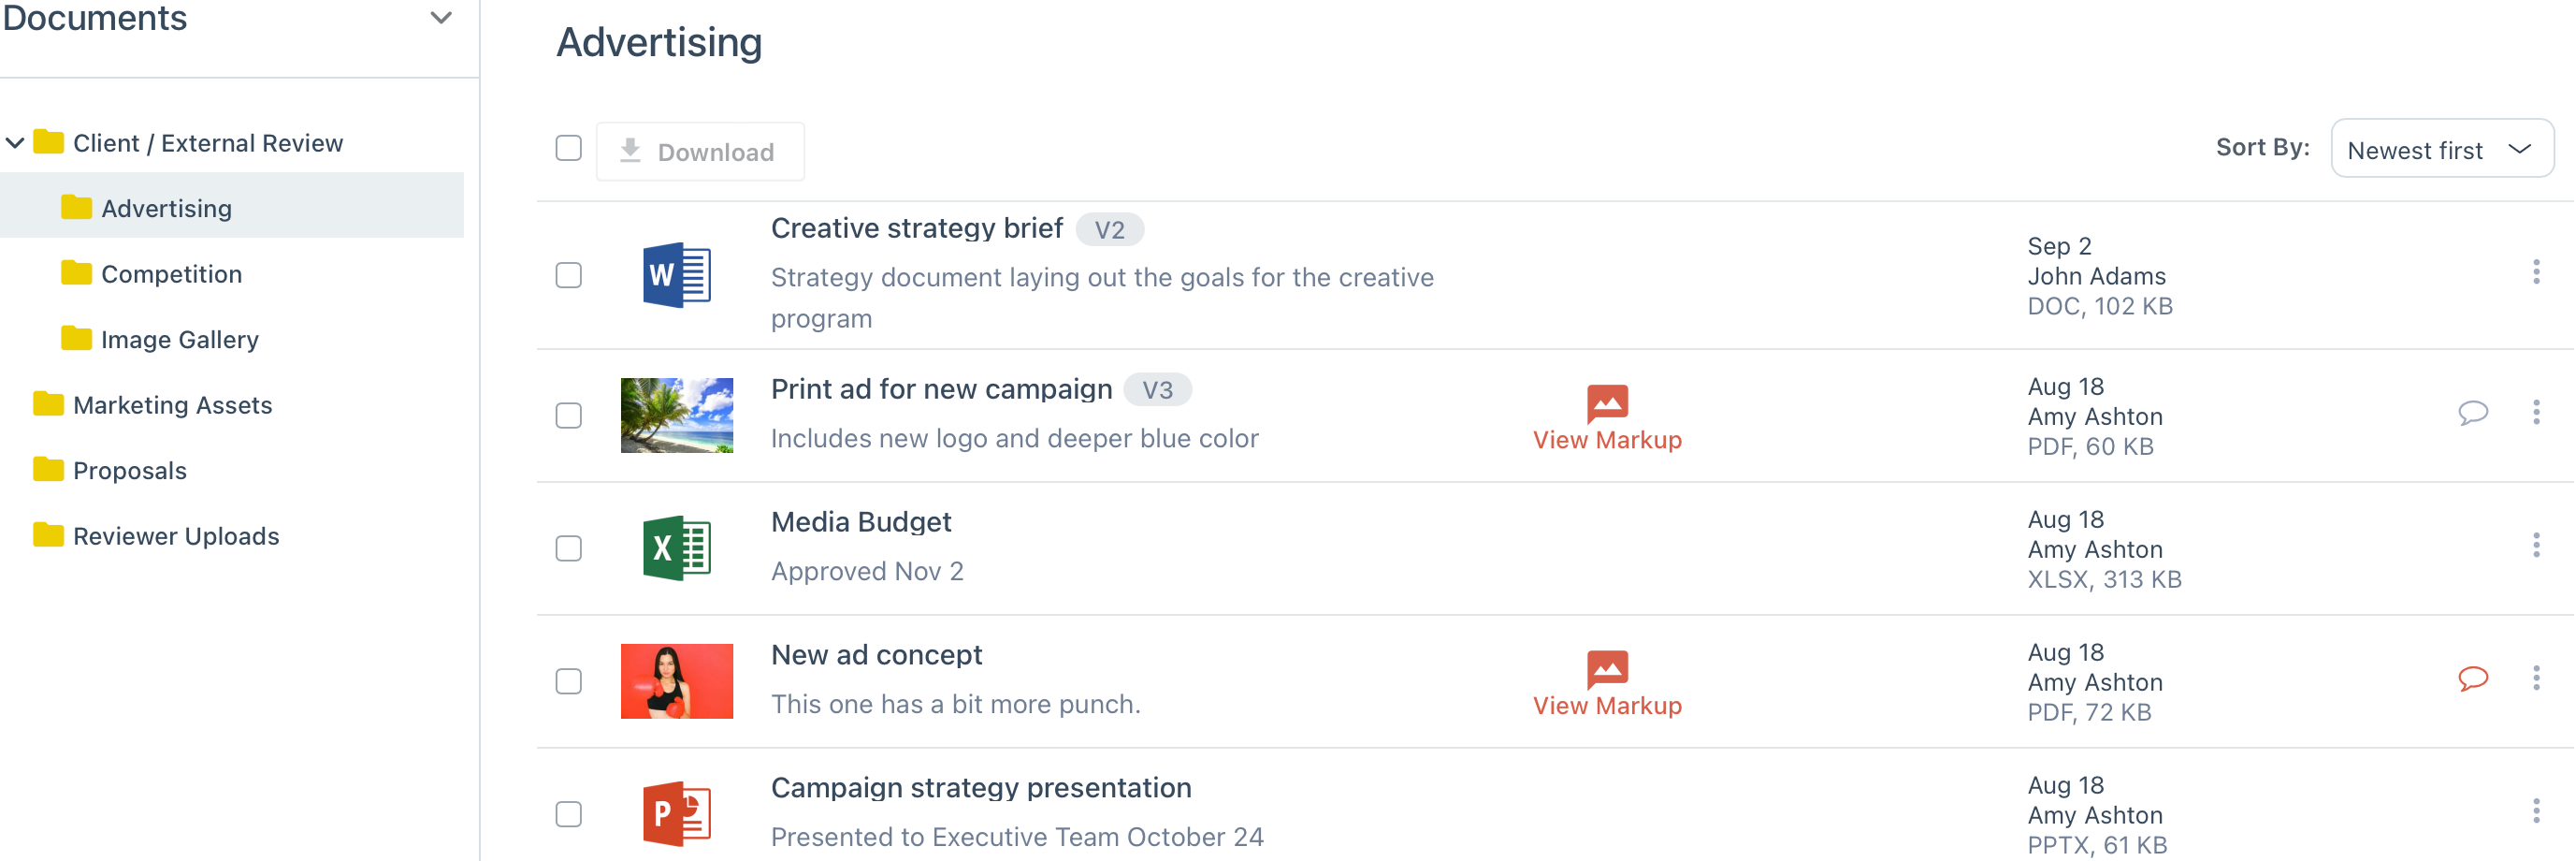The width and height of the screenshot is (2576, 861).
Task: Click the Marketing Assets folder icon
Action: (x=48, y=404)
